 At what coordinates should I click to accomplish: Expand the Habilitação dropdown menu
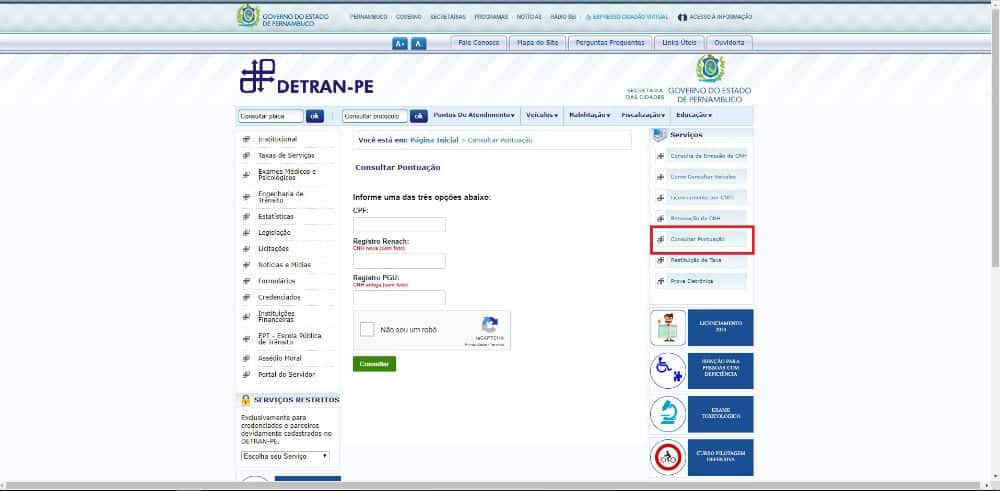click(589, 115)
